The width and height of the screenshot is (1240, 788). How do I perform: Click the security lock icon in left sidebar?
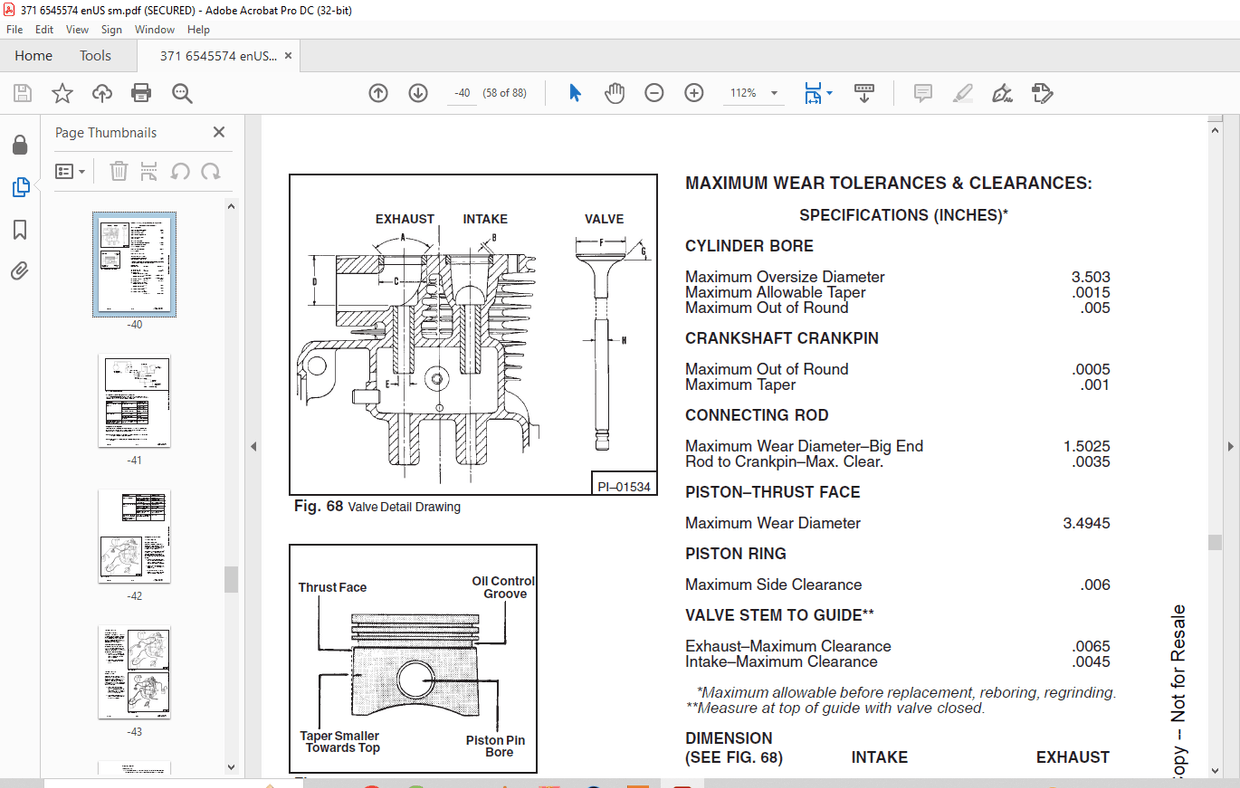pos(20,144)
